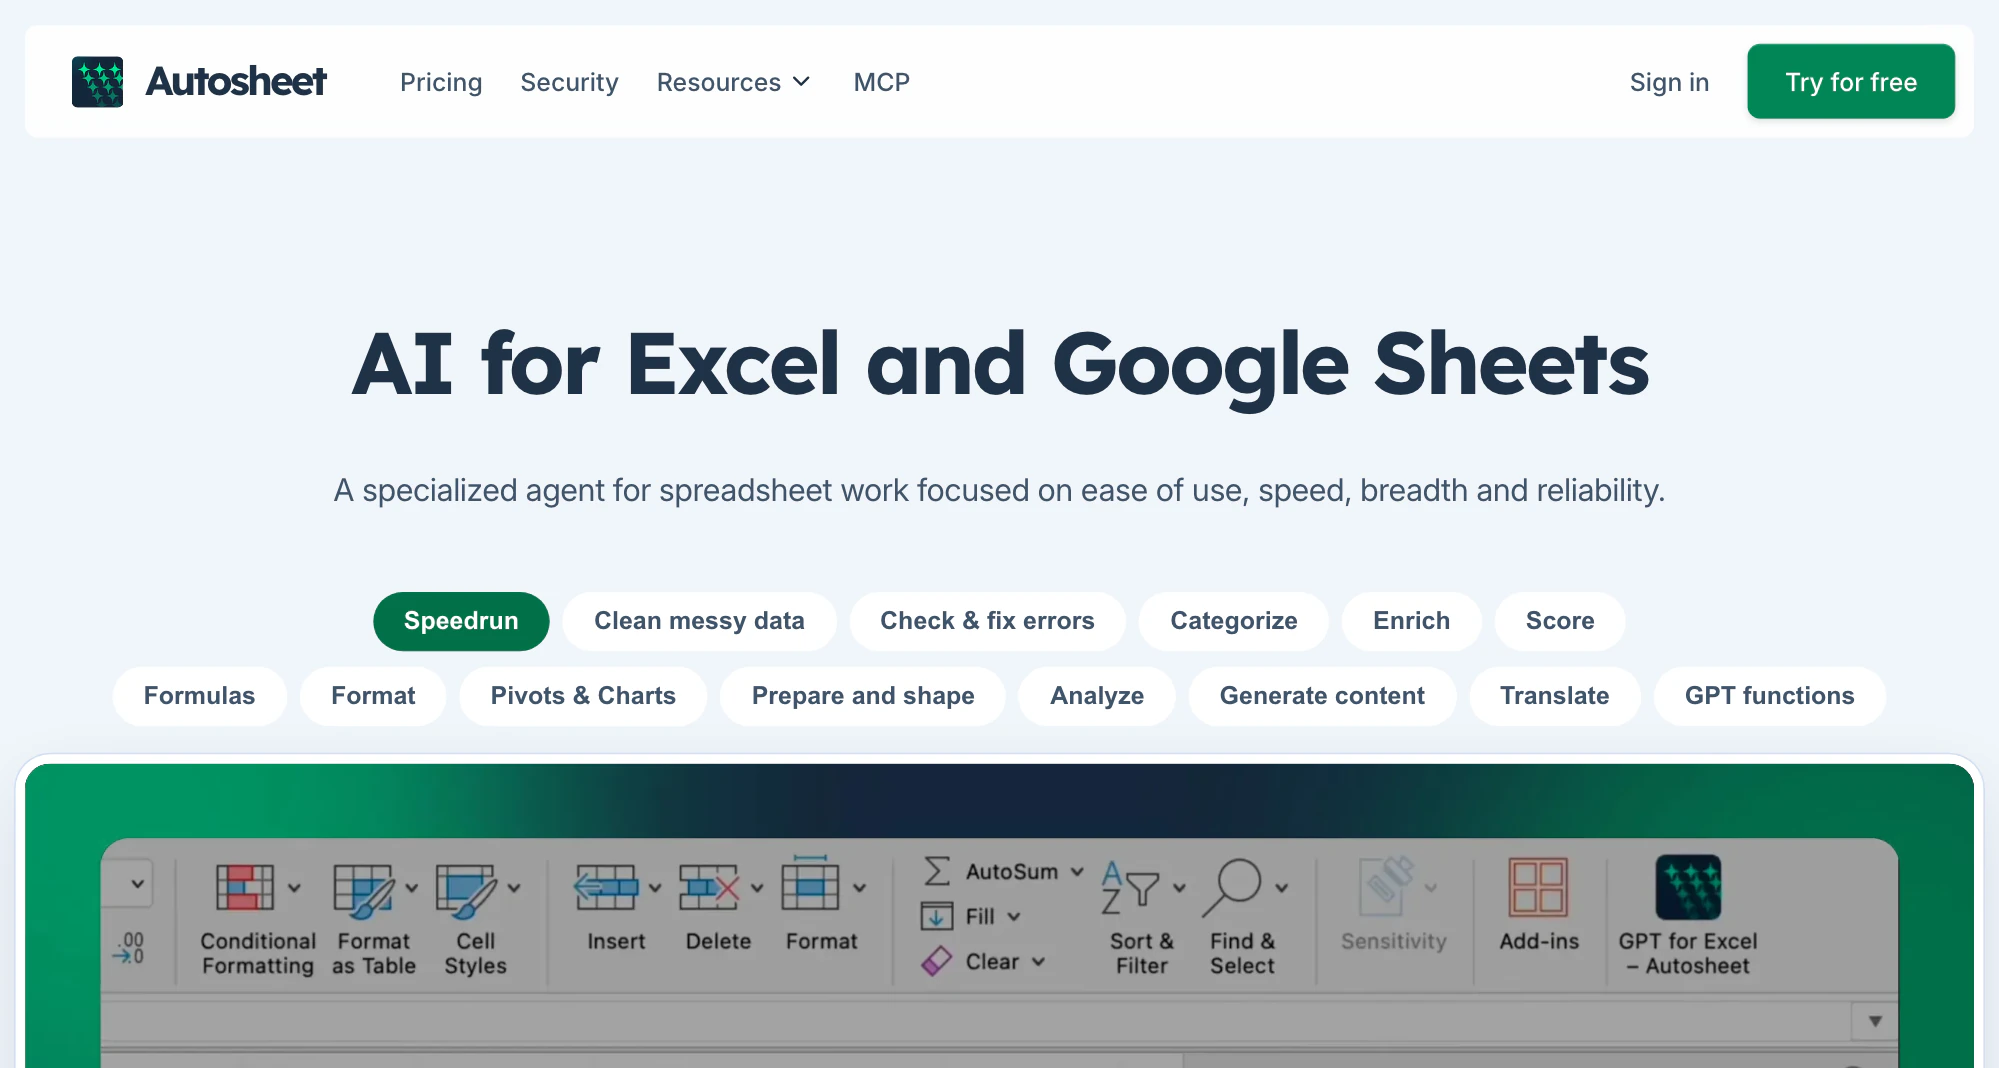Click the Cell Styles icon

coord(466,890)
